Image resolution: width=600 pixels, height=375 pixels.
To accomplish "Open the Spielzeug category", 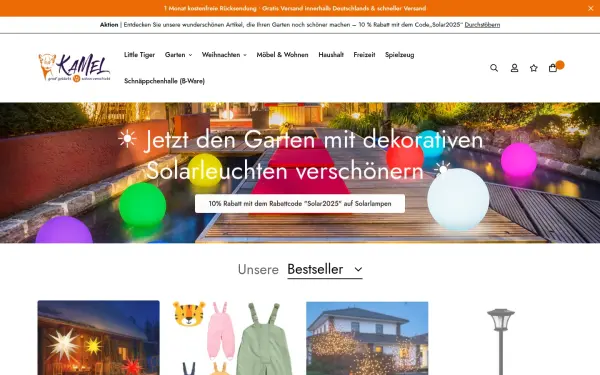I will (399, 55).
